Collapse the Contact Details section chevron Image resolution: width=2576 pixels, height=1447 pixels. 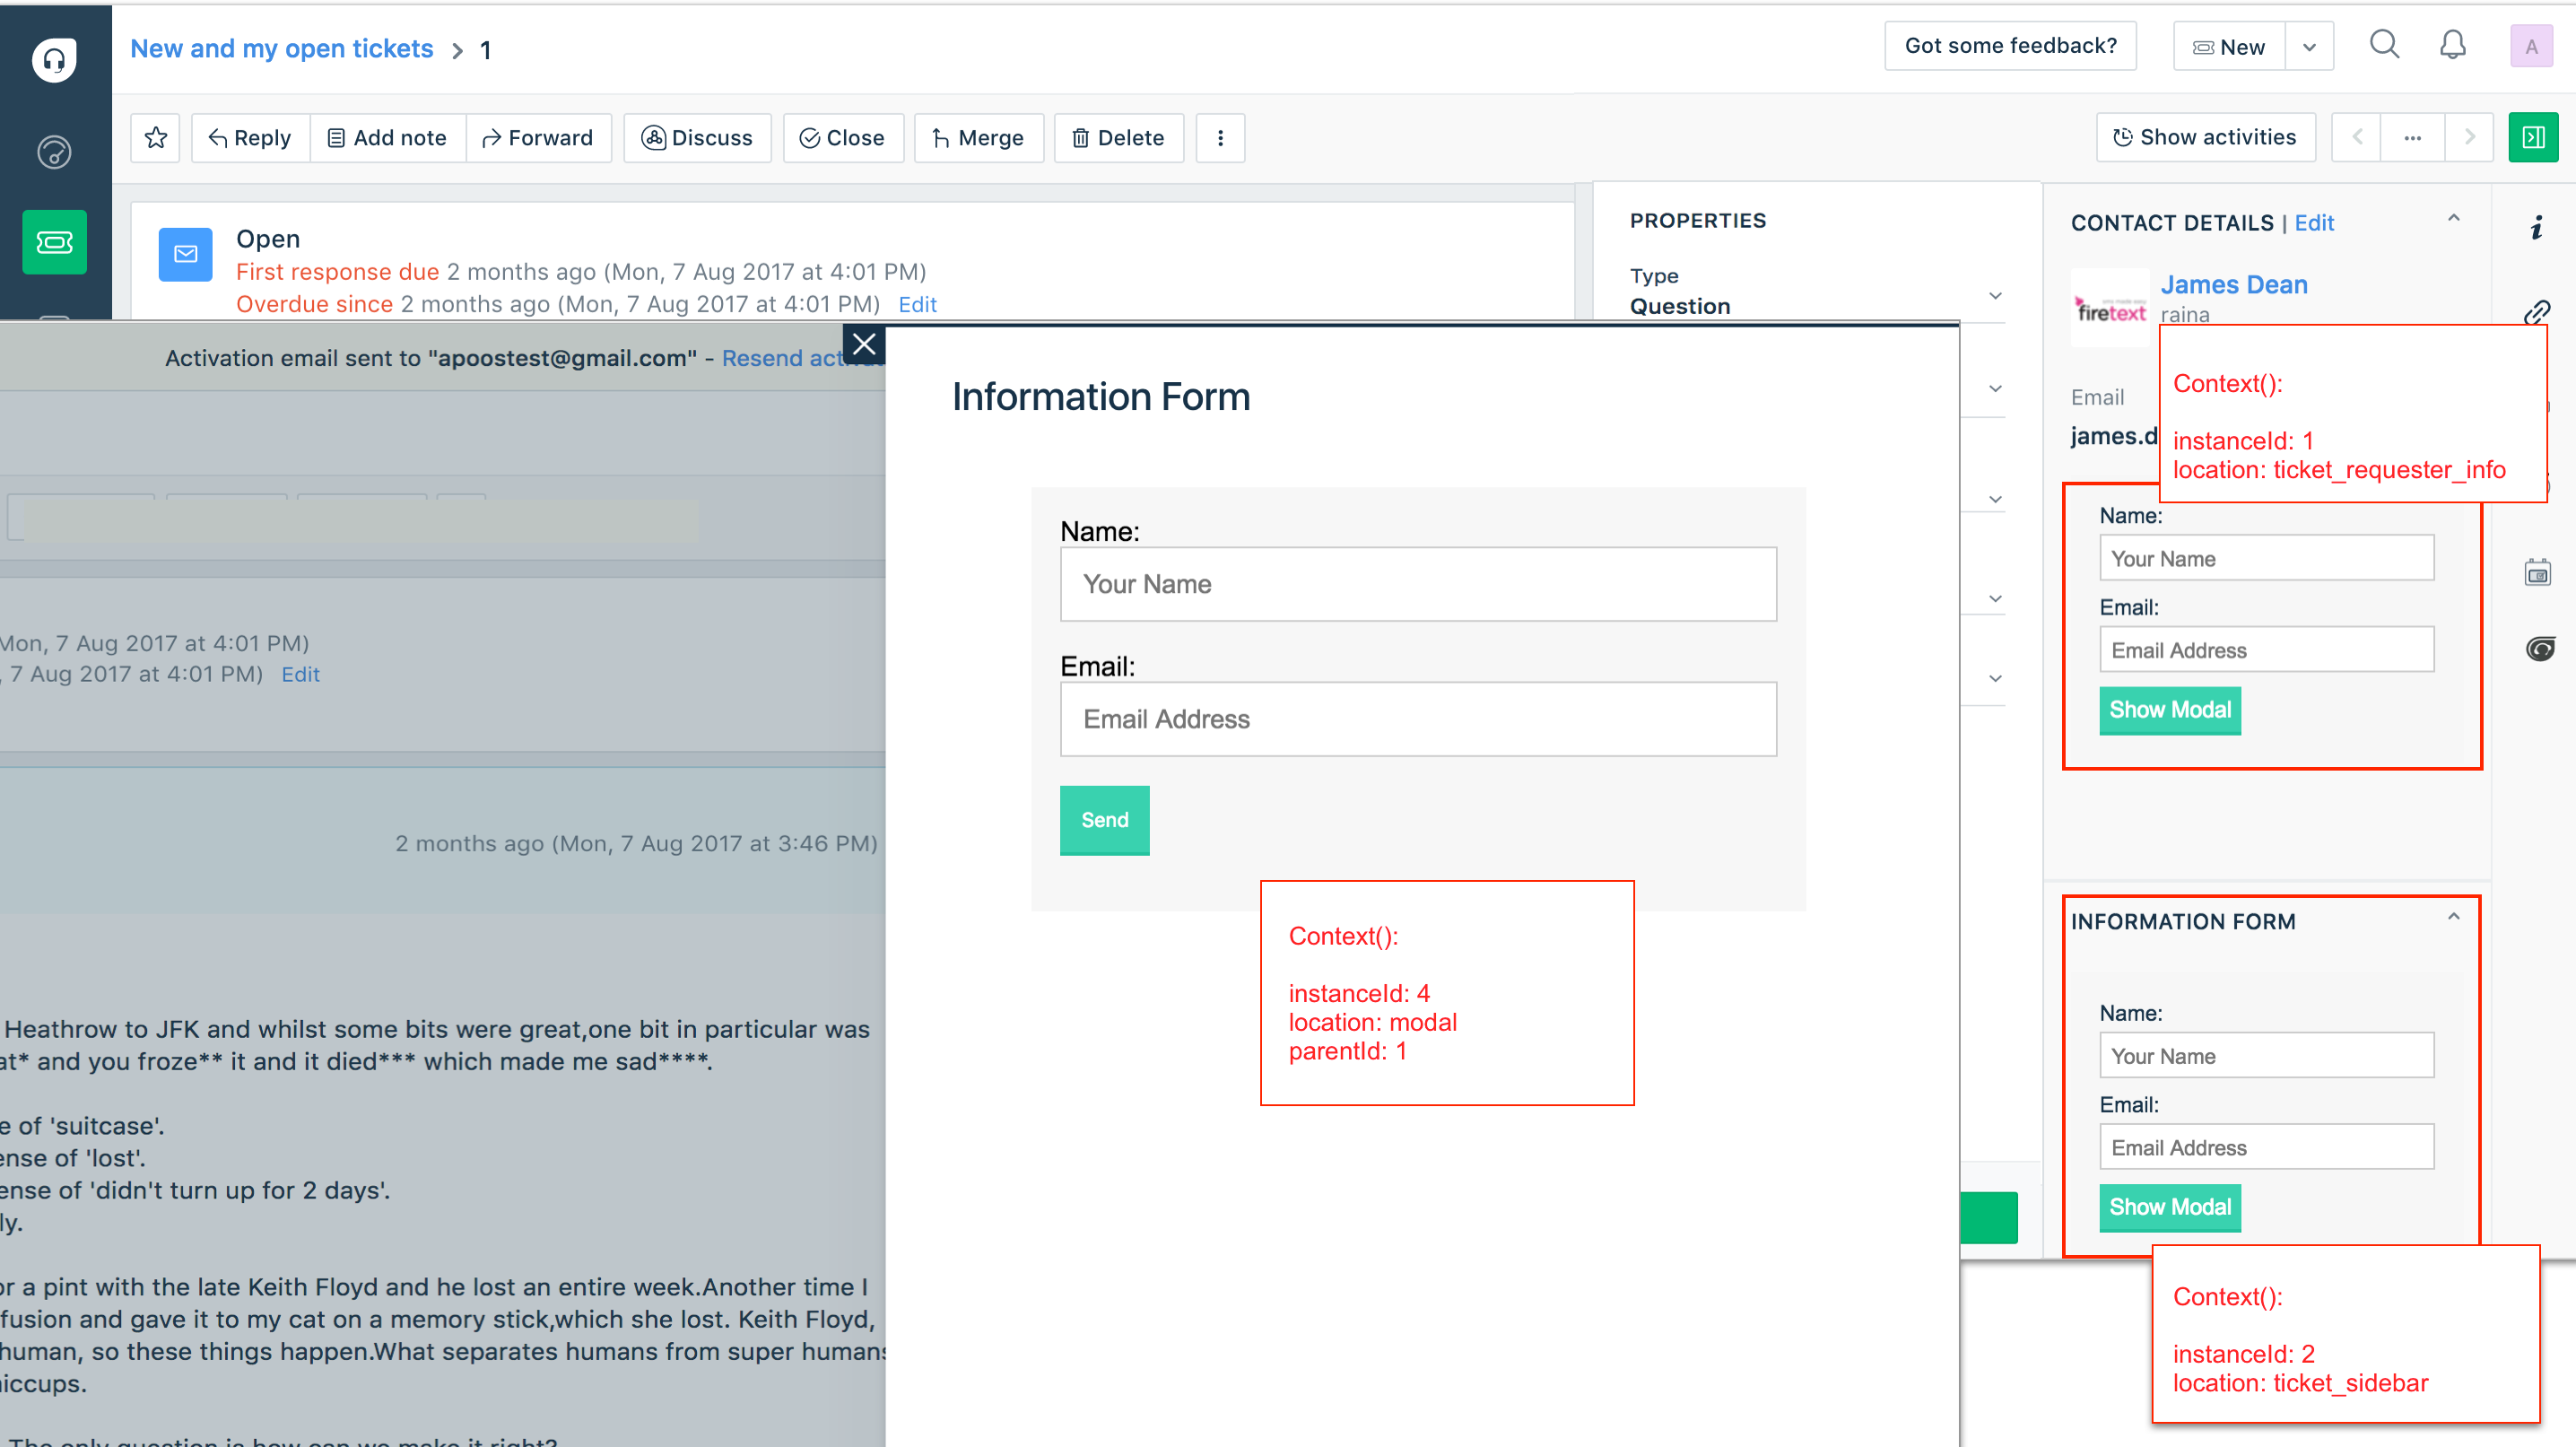click(x=2453, y=218)
